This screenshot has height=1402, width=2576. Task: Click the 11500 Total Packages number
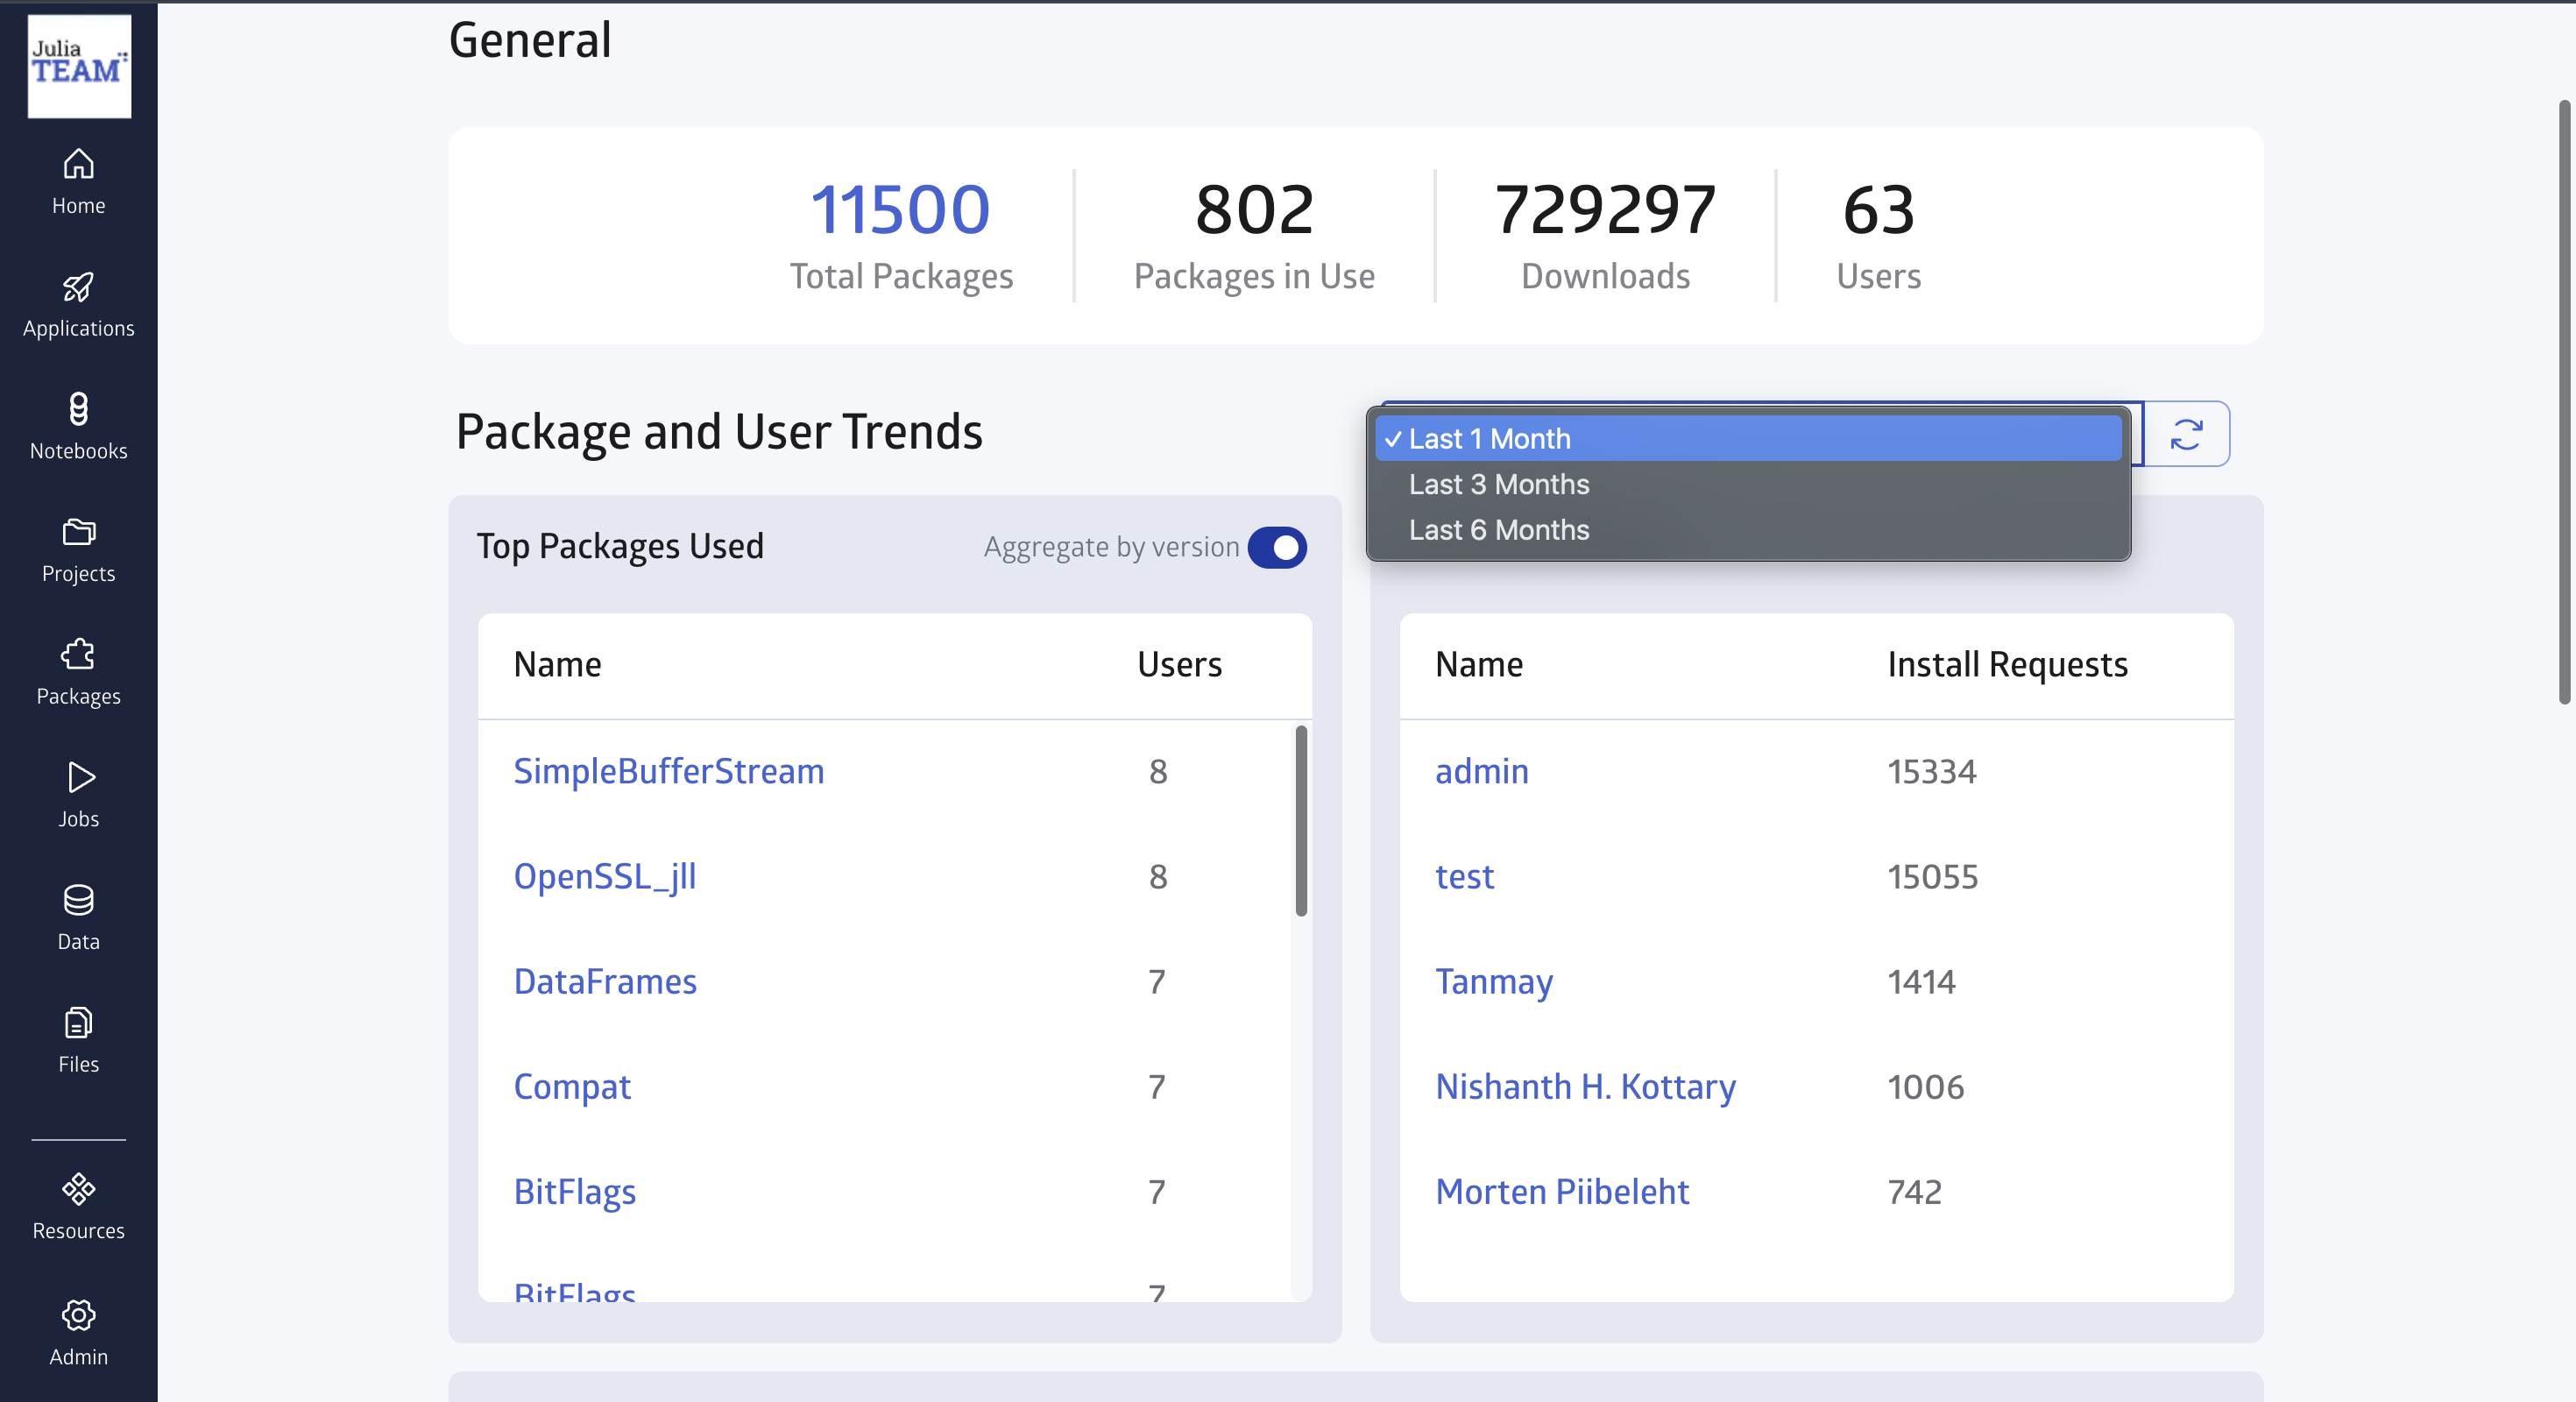coord(900,209)
